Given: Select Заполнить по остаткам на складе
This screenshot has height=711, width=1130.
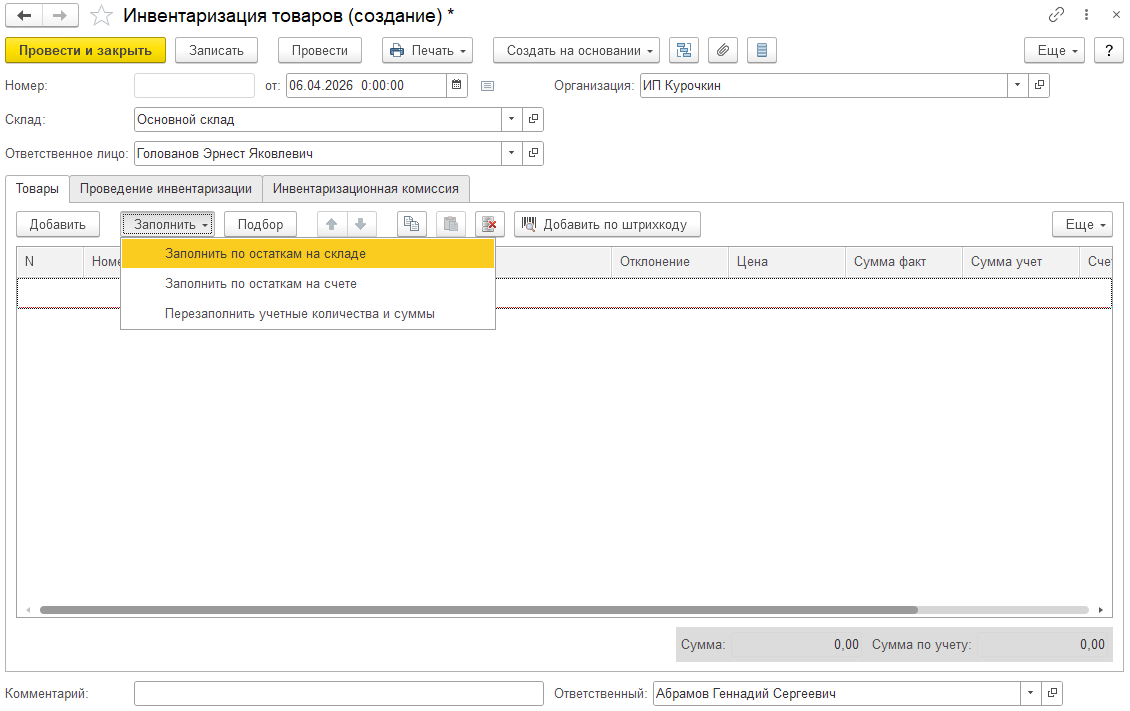Looking at the screenshot, I should [x=265, y=254].
